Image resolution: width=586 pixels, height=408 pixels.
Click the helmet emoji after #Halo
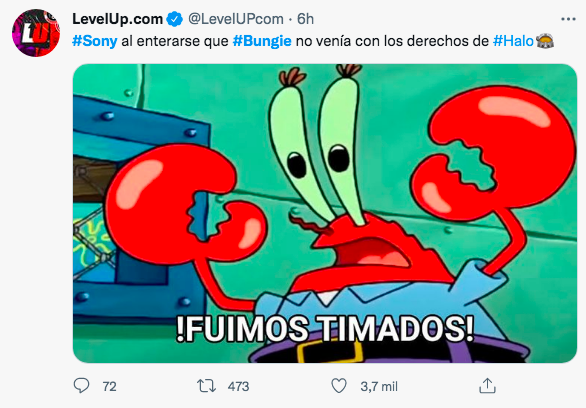[545, 41]
